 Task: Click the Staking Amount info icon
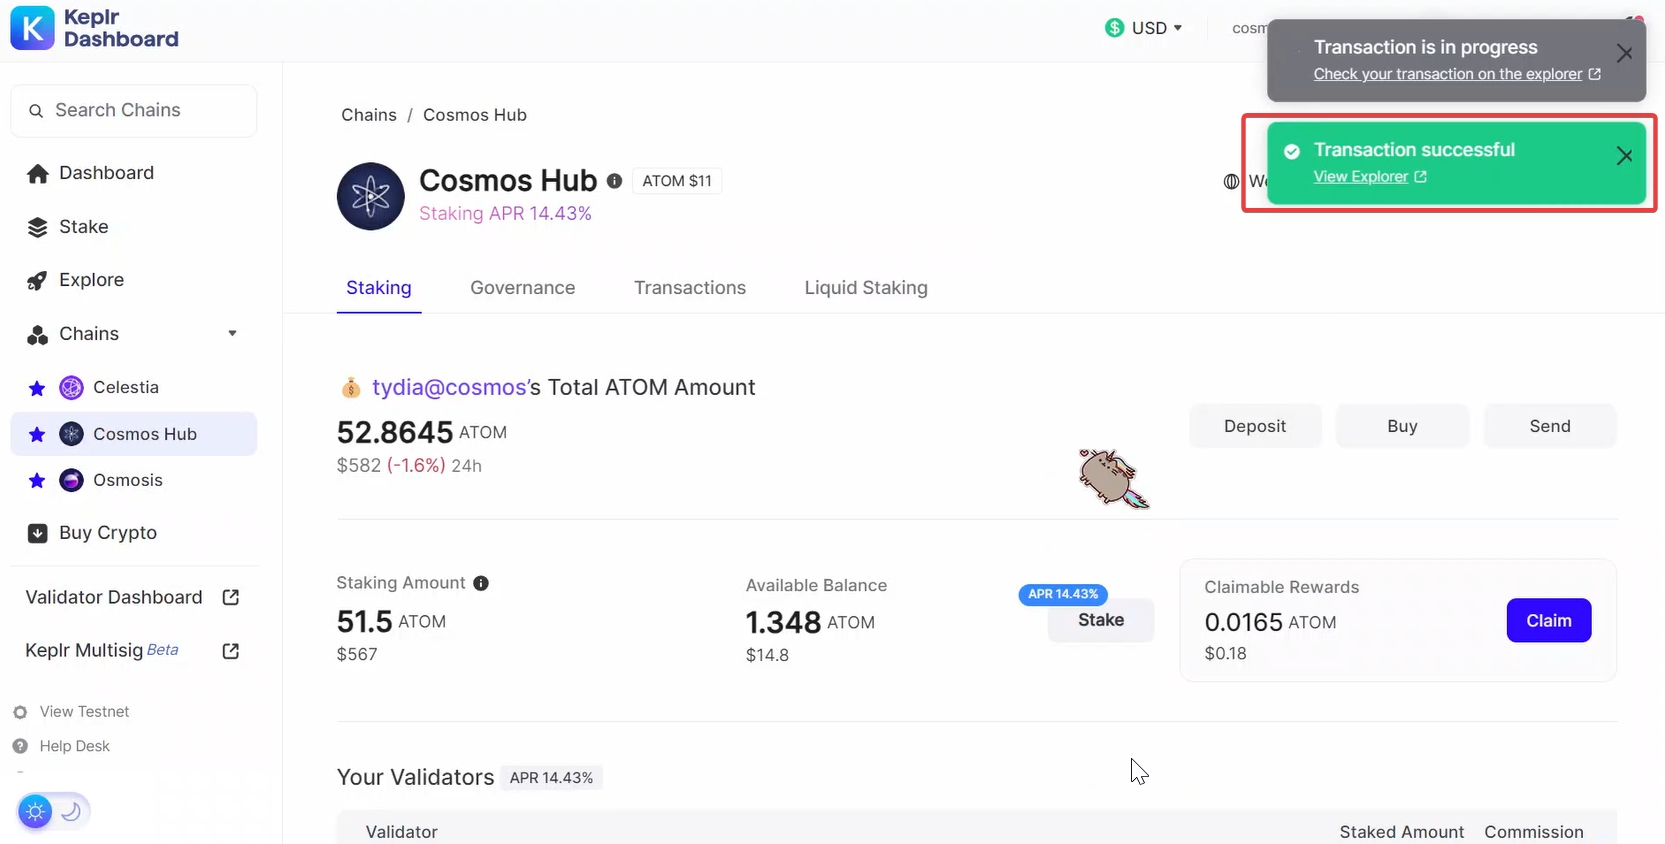(481, 583)
